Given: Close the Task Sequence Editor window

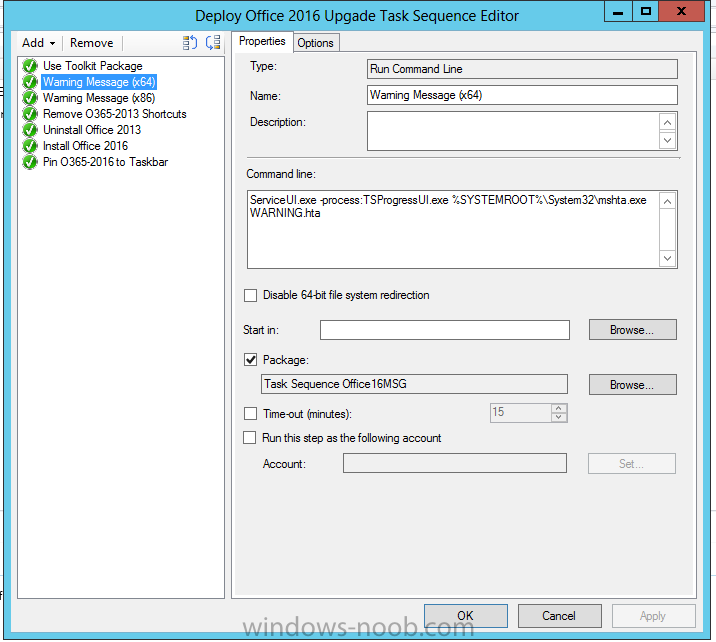Looking at the screenshot, I should click(681, 11).
